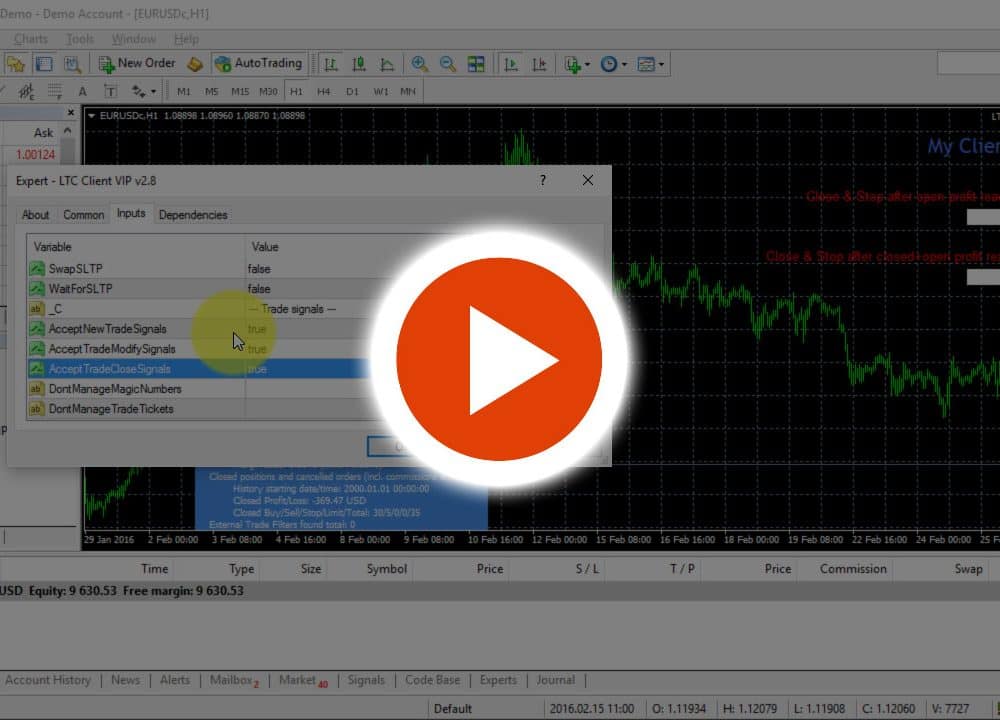Open the News terminal tab
The width and height of the screenshot is (1000, 720).
(x=125, y=680)
